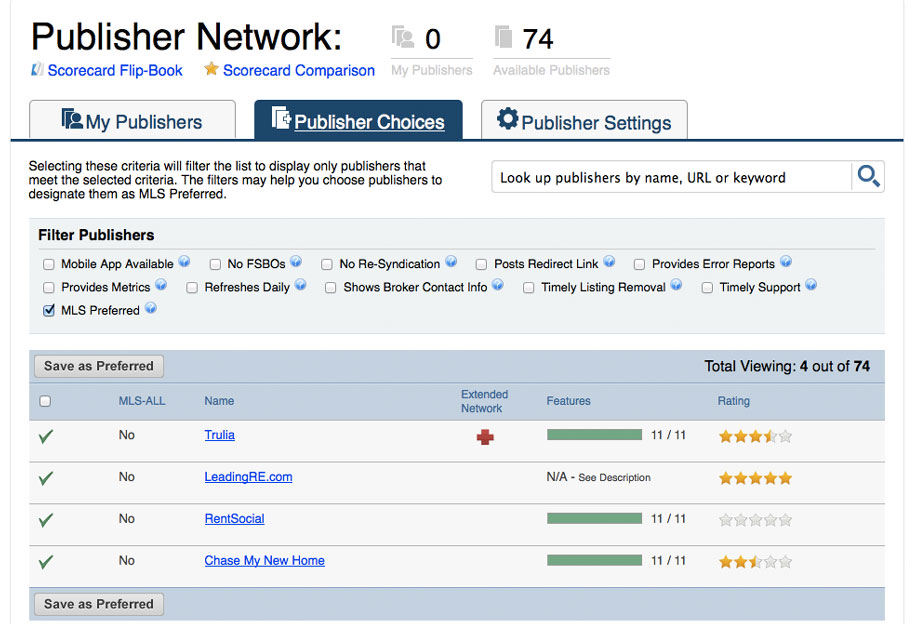Click help icon beside MLS Preferred filter
This screenshot has height=624, width=920.
pyautogui.click(x=150, y=309)
